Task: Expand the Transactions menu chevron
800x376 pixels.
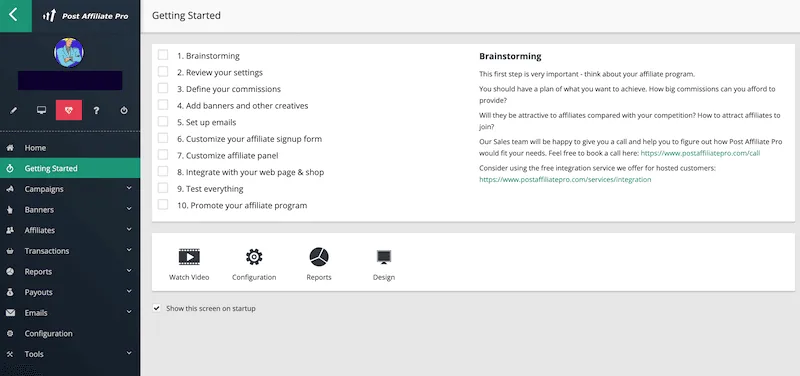Action: click(x=129, y=250)
